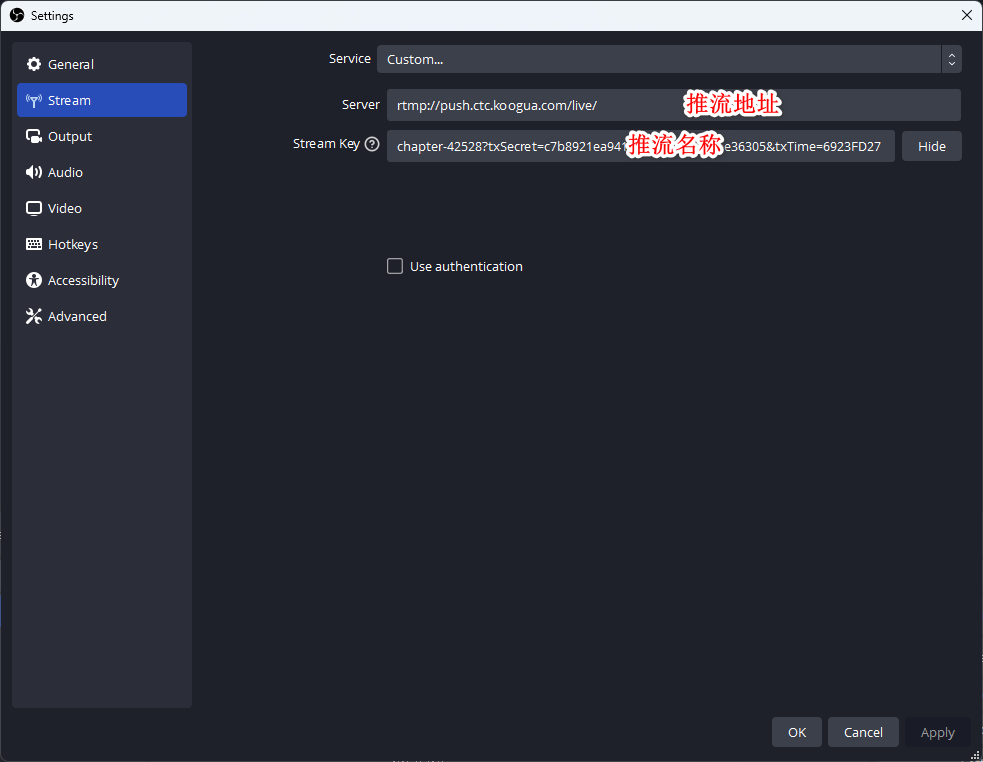Click the Cancel button
This screenshot has height=762, width=983.
pyautogui.click(x=863, y=732)
